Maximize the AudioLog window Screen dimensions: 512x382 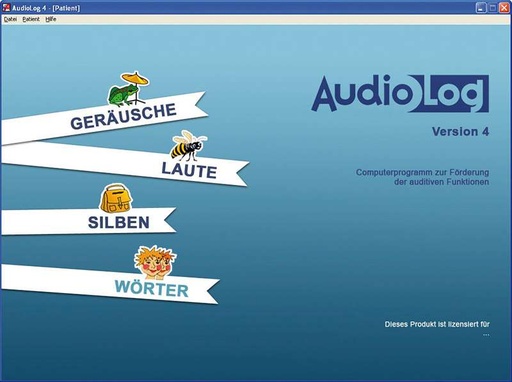tap(492, 8)
